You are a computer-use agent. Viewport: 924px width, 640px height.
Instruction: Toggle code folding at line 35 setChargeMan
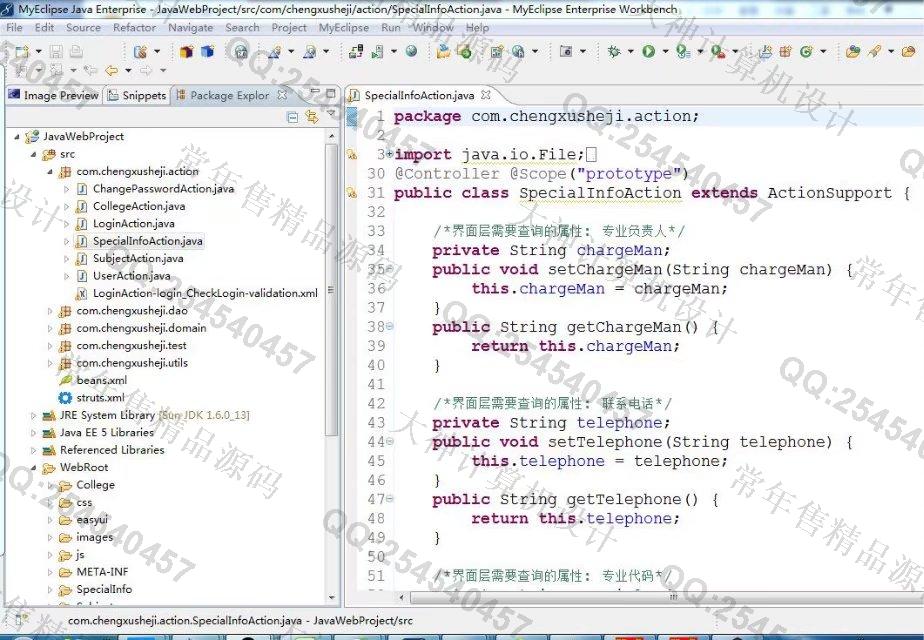pyautogui.click(x=390, y=269)
